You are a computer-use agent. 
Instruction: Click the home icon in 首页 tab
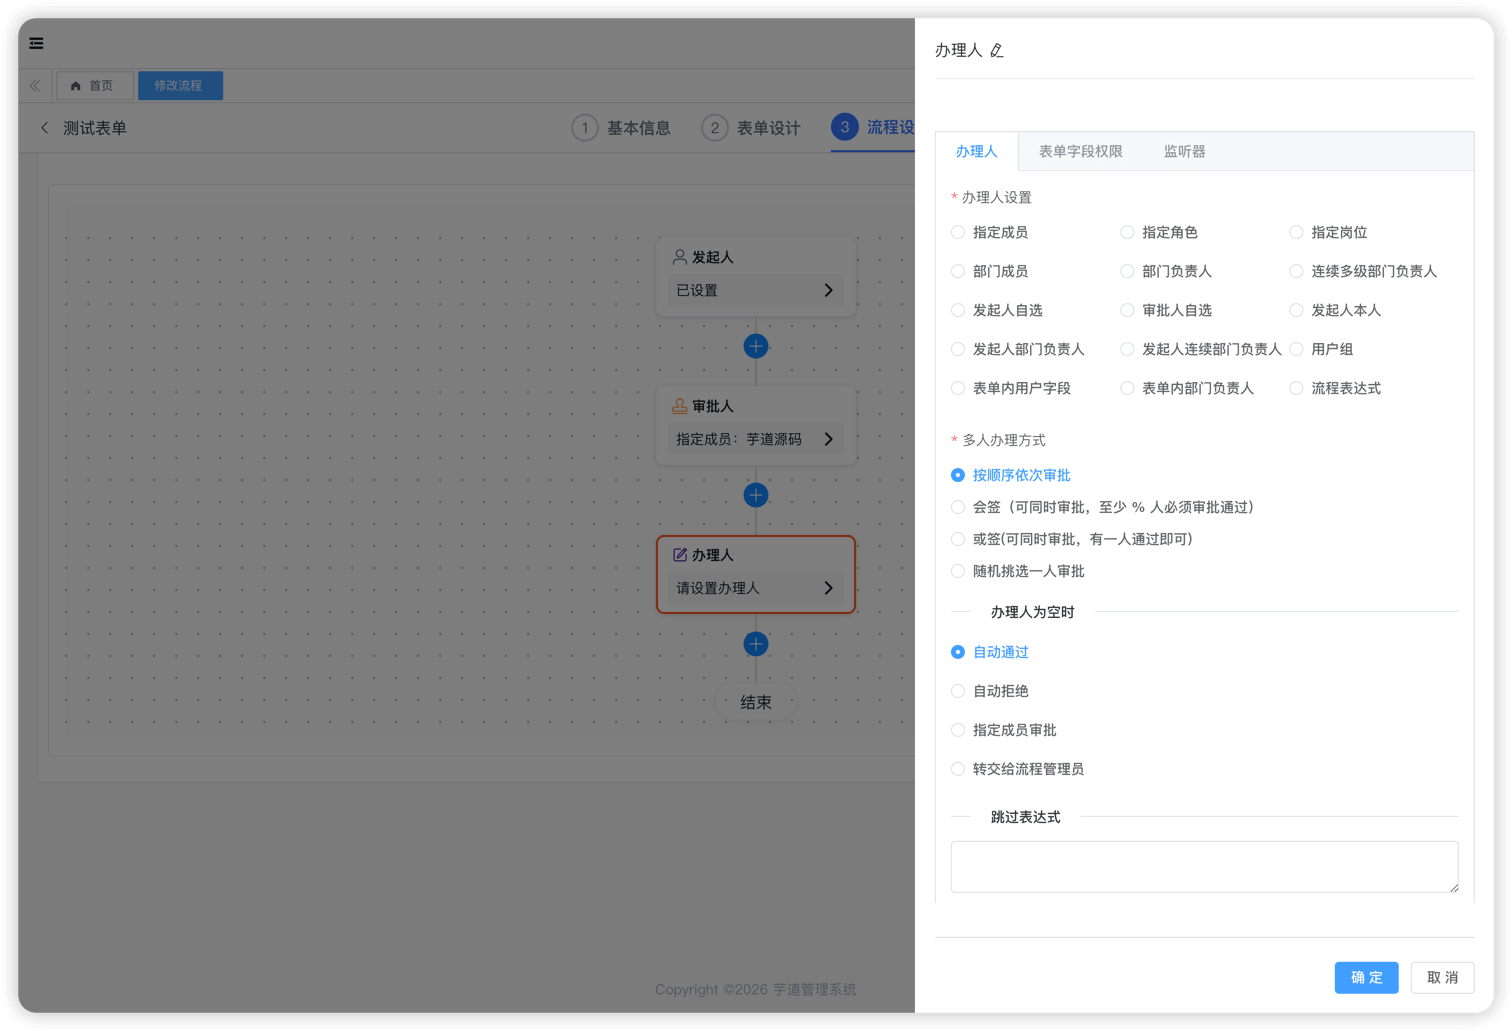[x=77, y=85]
